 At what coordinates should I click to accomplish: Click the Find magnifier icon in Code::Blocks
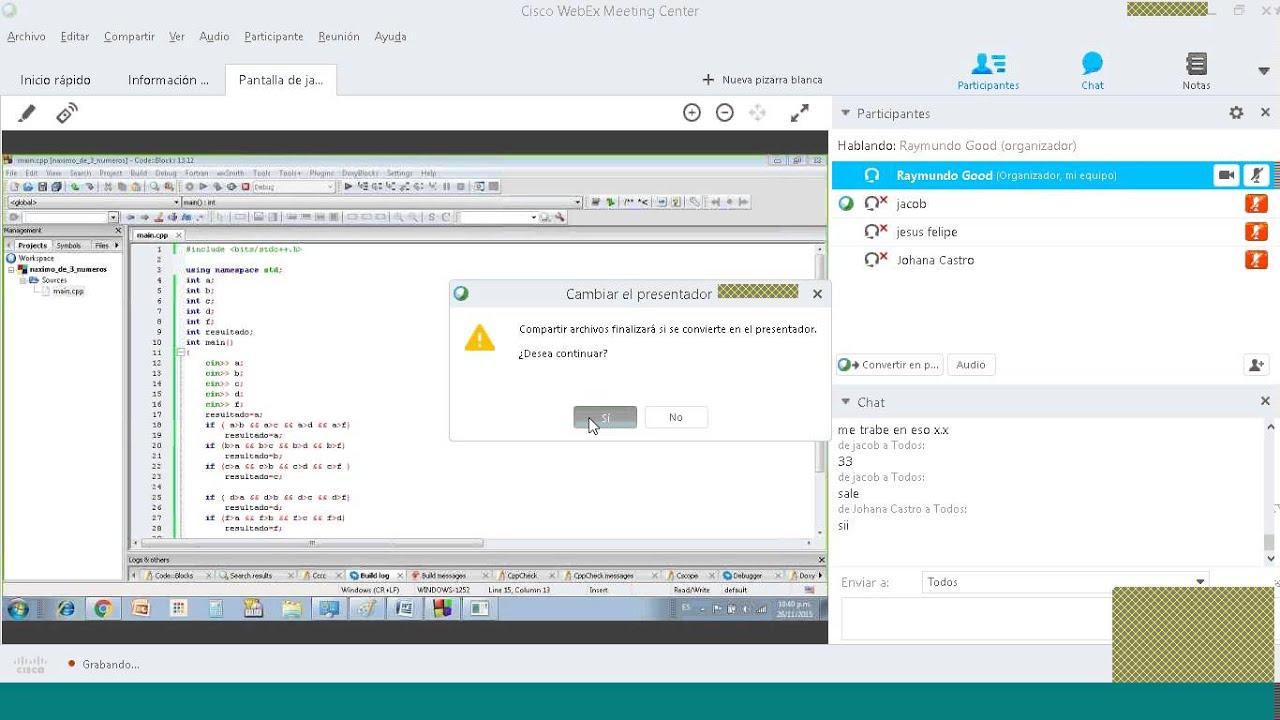pyautogui.click(x=155, y=187)
